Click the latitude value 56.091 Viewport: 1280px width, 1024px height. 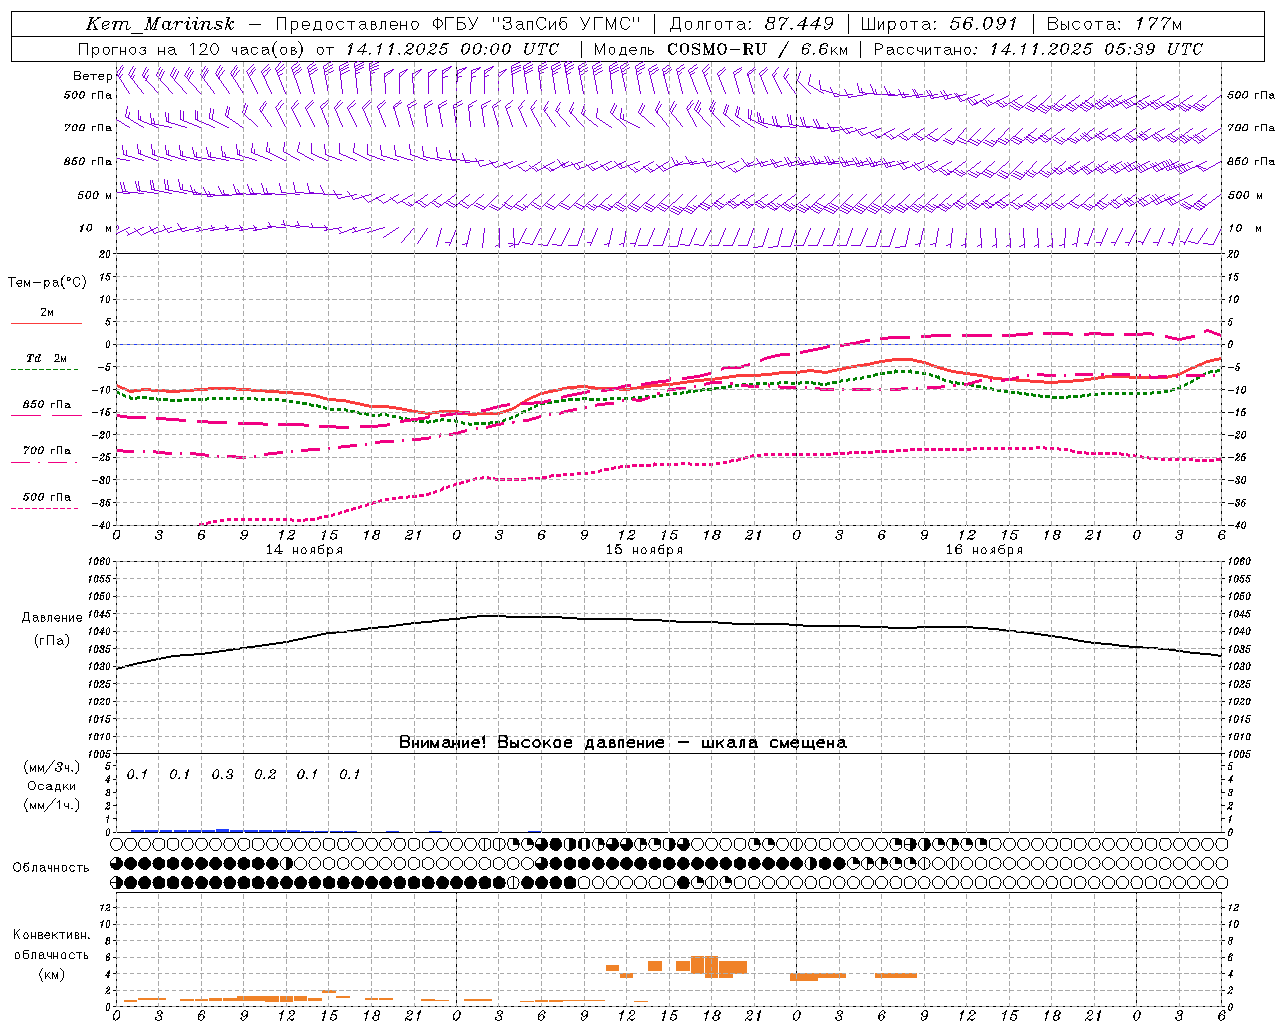[x=983, y=24]
